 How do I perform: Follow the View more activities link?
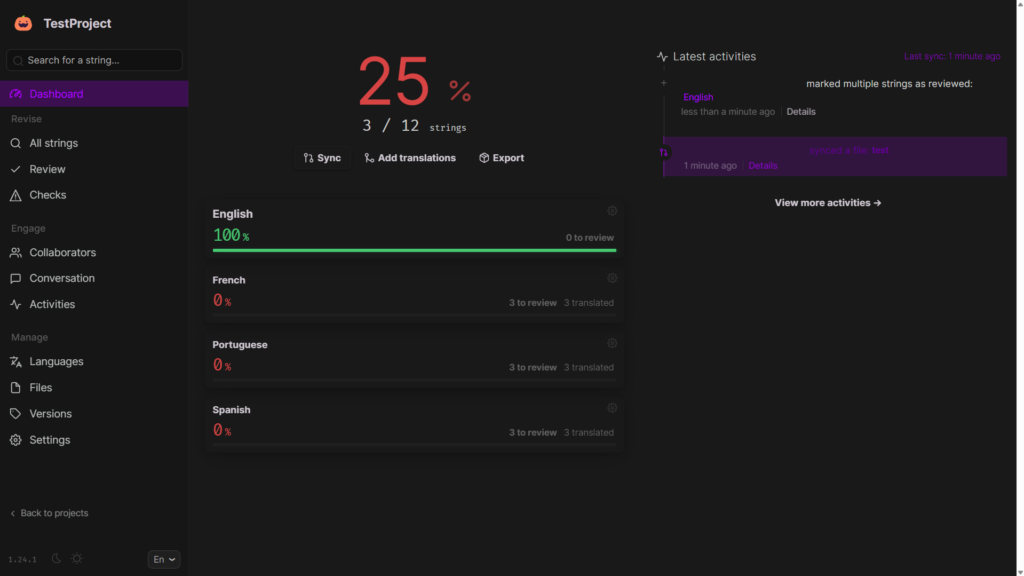coord(828,203)
